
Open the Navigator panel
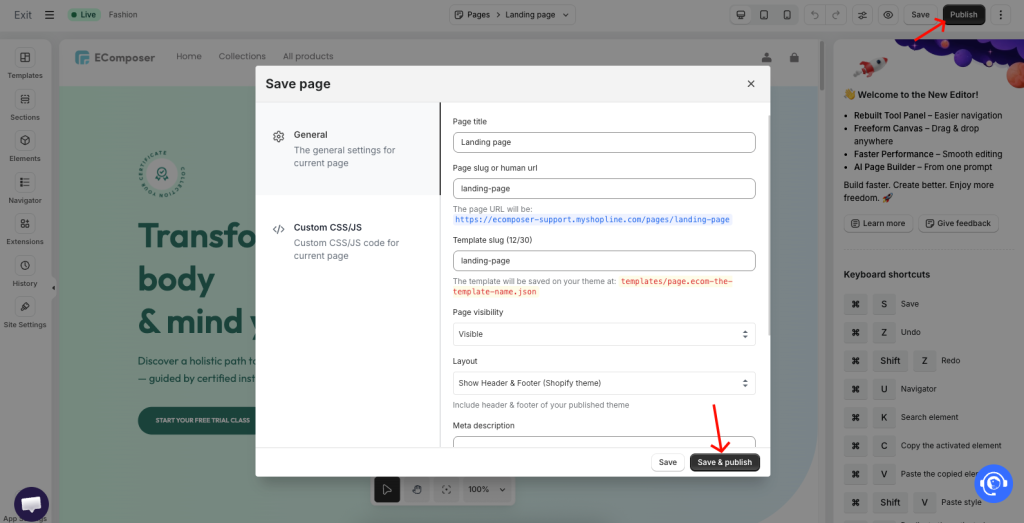coord(25,188)
